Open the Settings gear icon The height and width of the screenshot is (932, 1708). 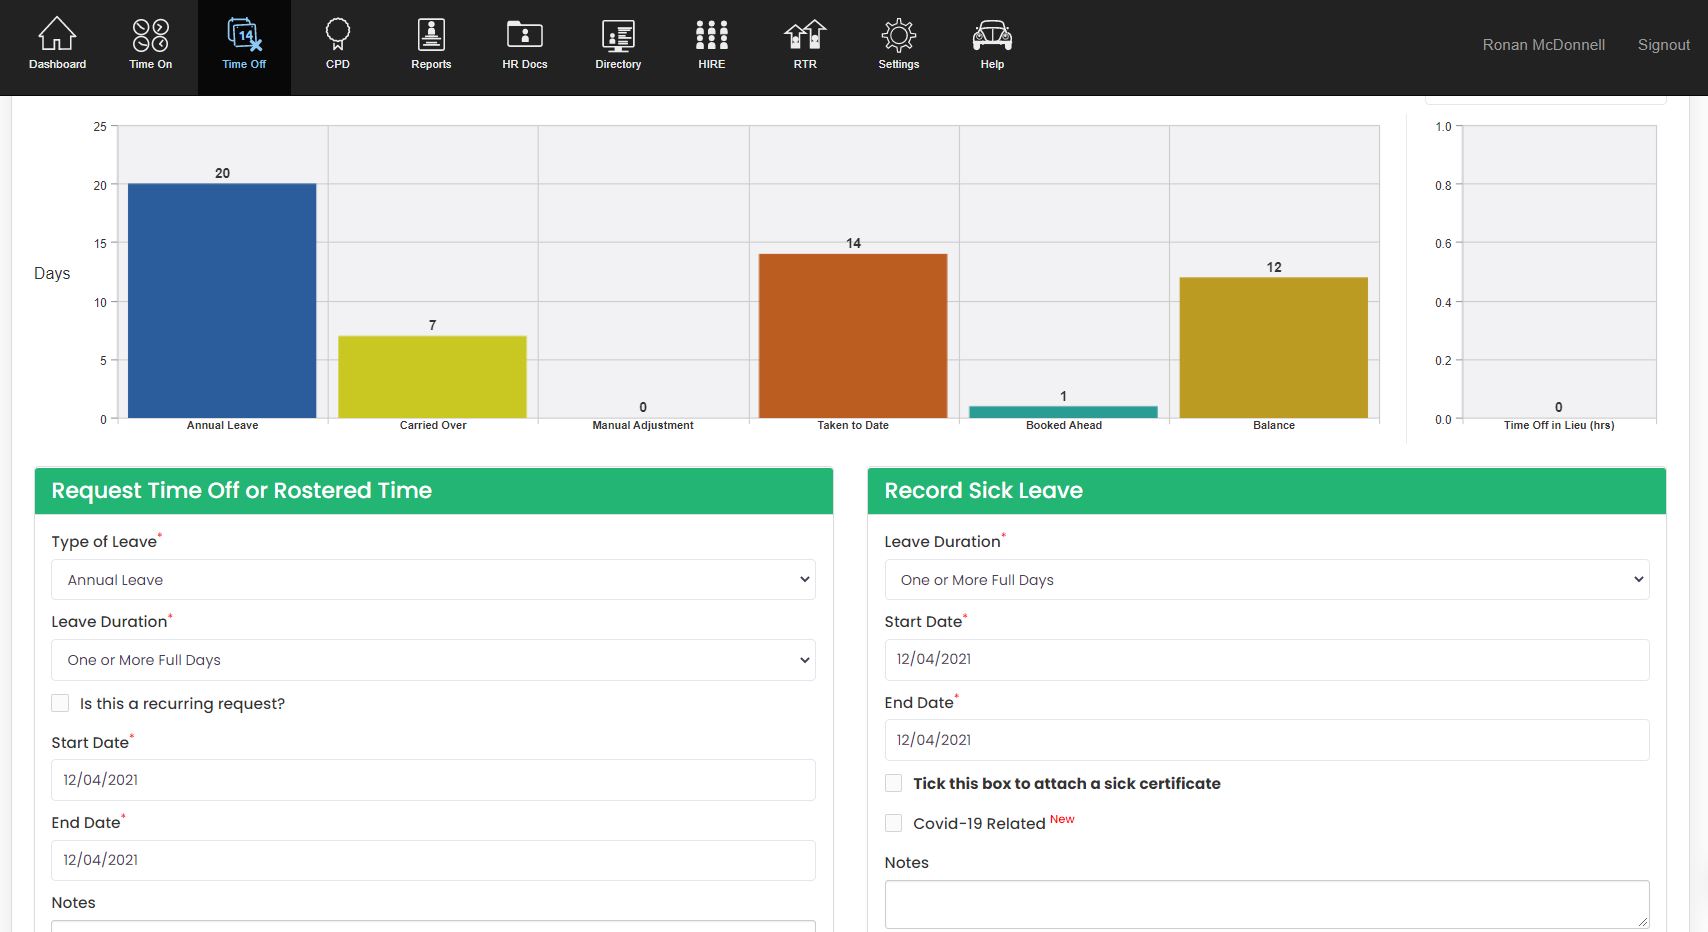[897, 38]
